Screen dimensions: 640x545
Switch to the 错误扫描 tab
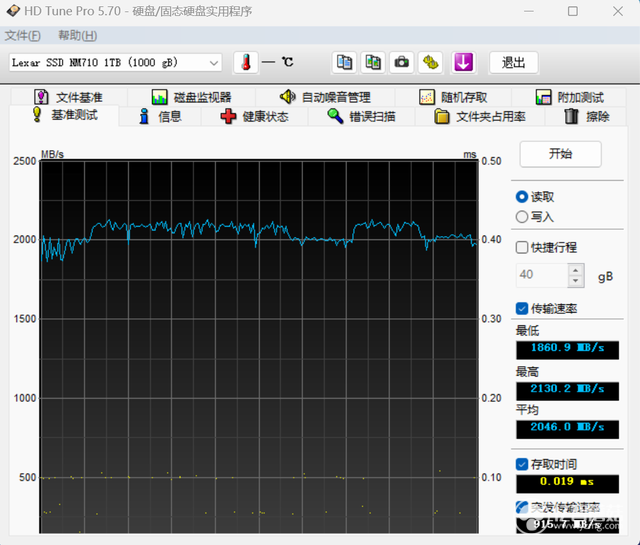pyautogui.click(x=361, y=117)
